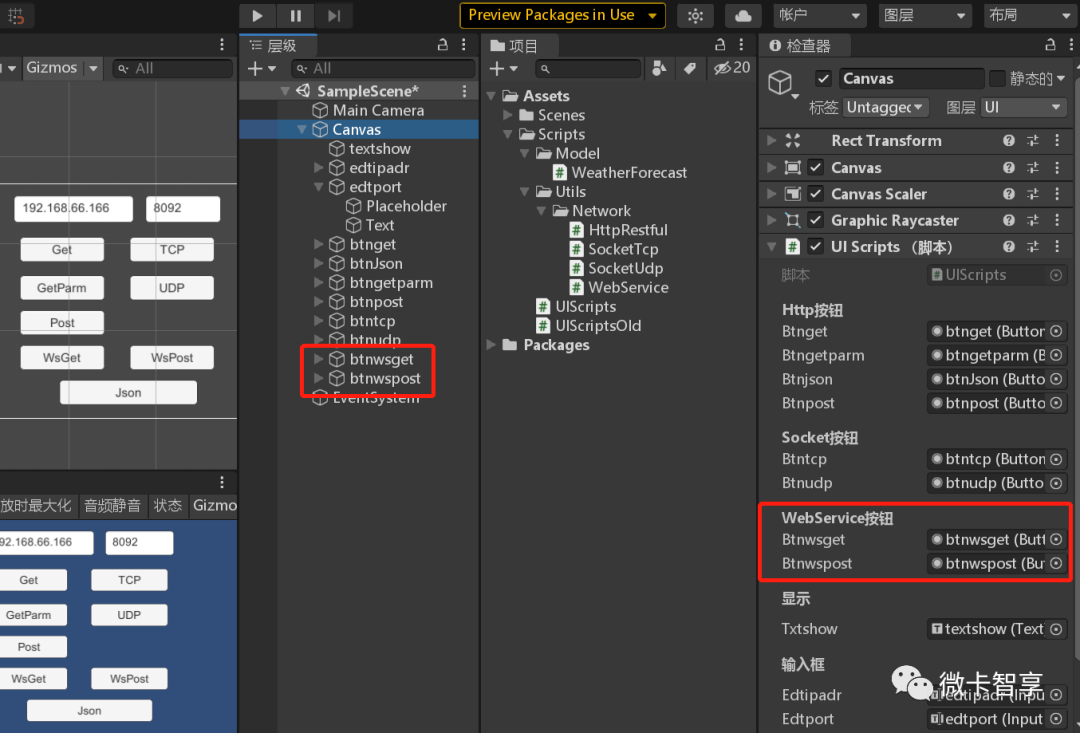The width and height of the screenshot is (1080, 733).
Task: Open help for the Rect Transform component
Action: tap(1009, 141)
